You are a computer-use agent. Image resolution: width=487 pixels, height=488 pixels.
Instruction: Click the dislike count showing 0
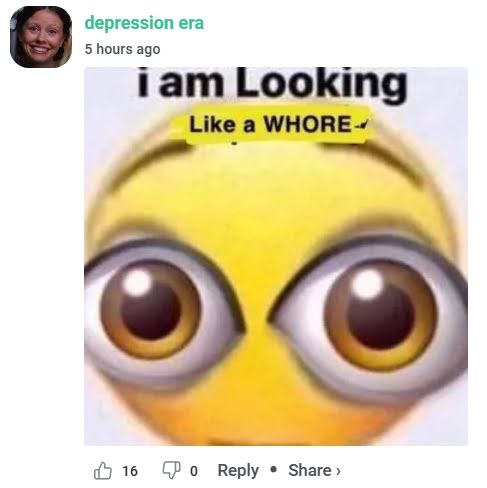coord(194,471)
